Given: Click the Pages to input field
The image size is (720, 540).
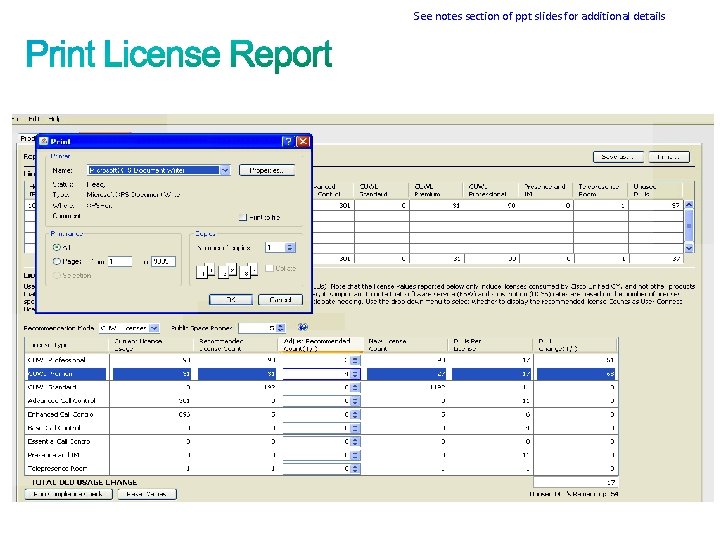Looking at the screenshot, I should pos(163,262).
